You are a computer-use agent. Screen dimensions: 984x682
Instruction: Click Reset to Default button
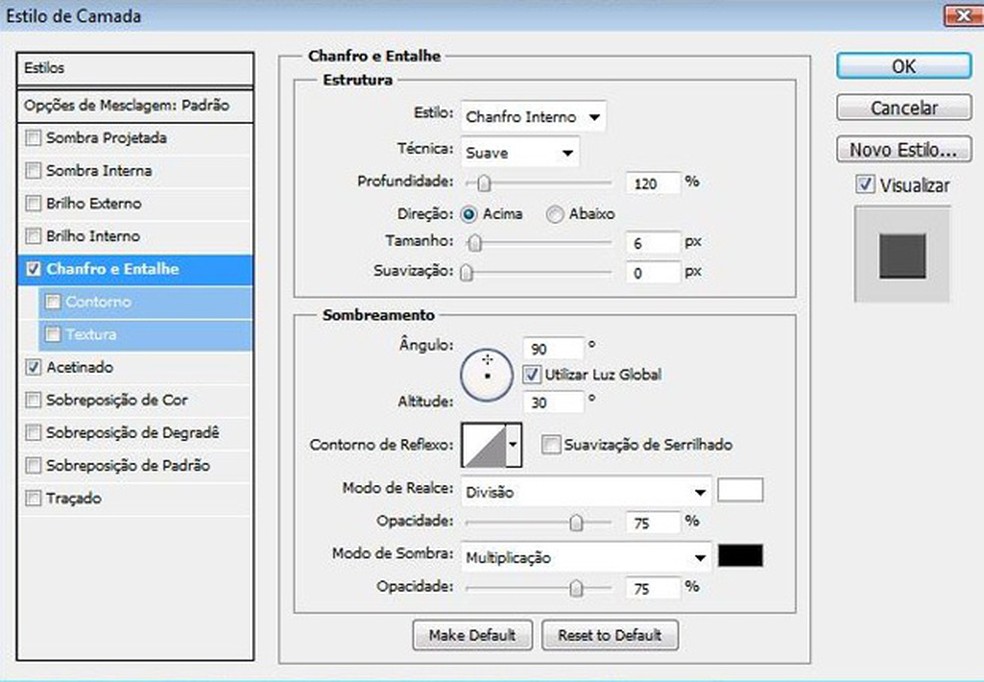[609, 635]
